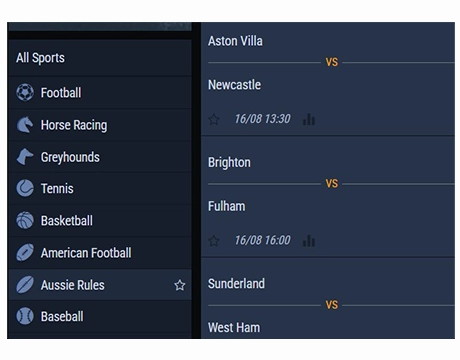Image resolution: width=460 pixels, height=360 pixels.
Task: Select the Tennis ball icon
Action: pyautogui.click(x=25, y=188)
